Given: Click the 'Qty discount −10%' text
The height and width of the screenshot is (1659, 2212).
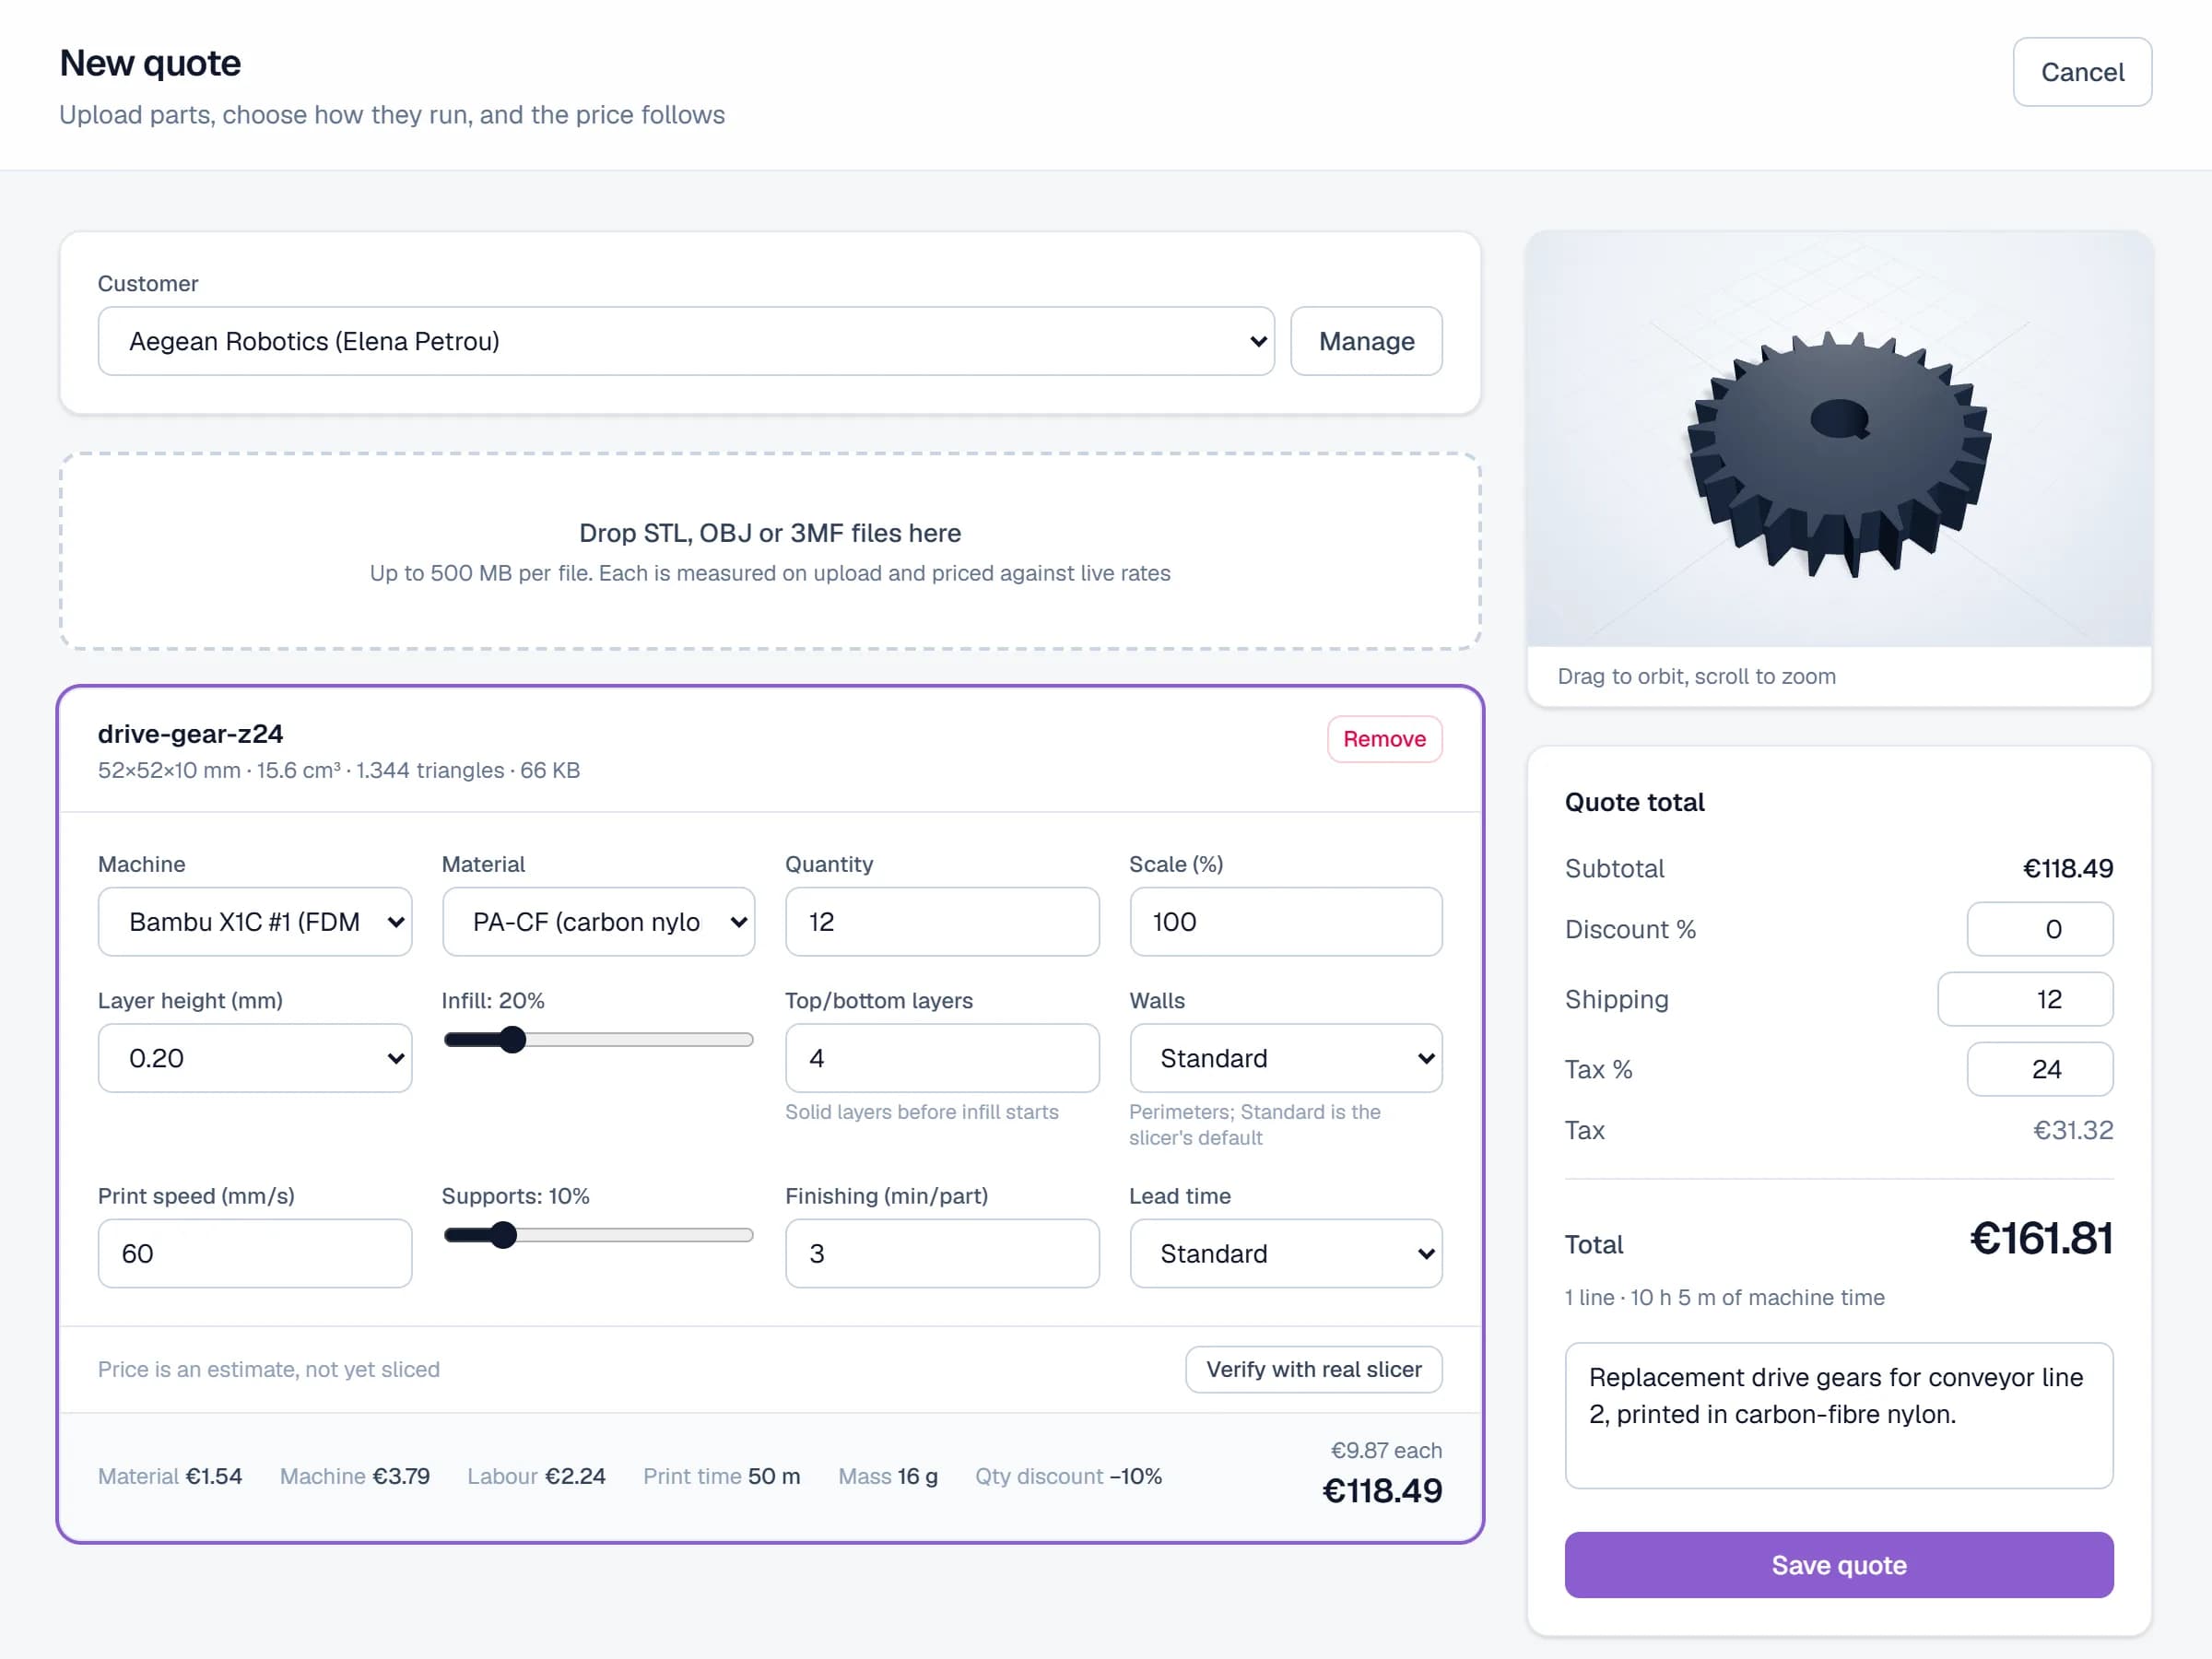Looking at the screenshot, I should pos(1068,1476).
